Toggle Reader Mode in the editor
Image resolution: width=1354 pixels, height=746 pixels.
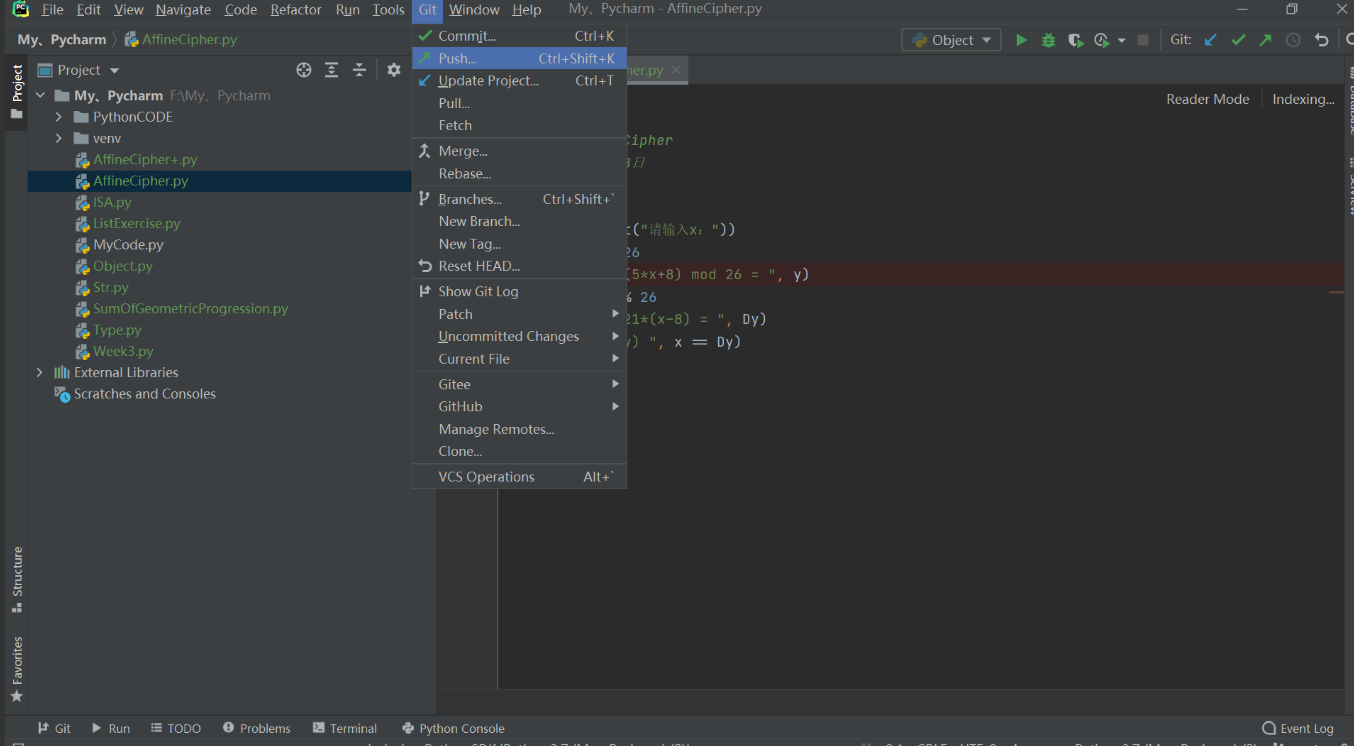coord(1207,99)
